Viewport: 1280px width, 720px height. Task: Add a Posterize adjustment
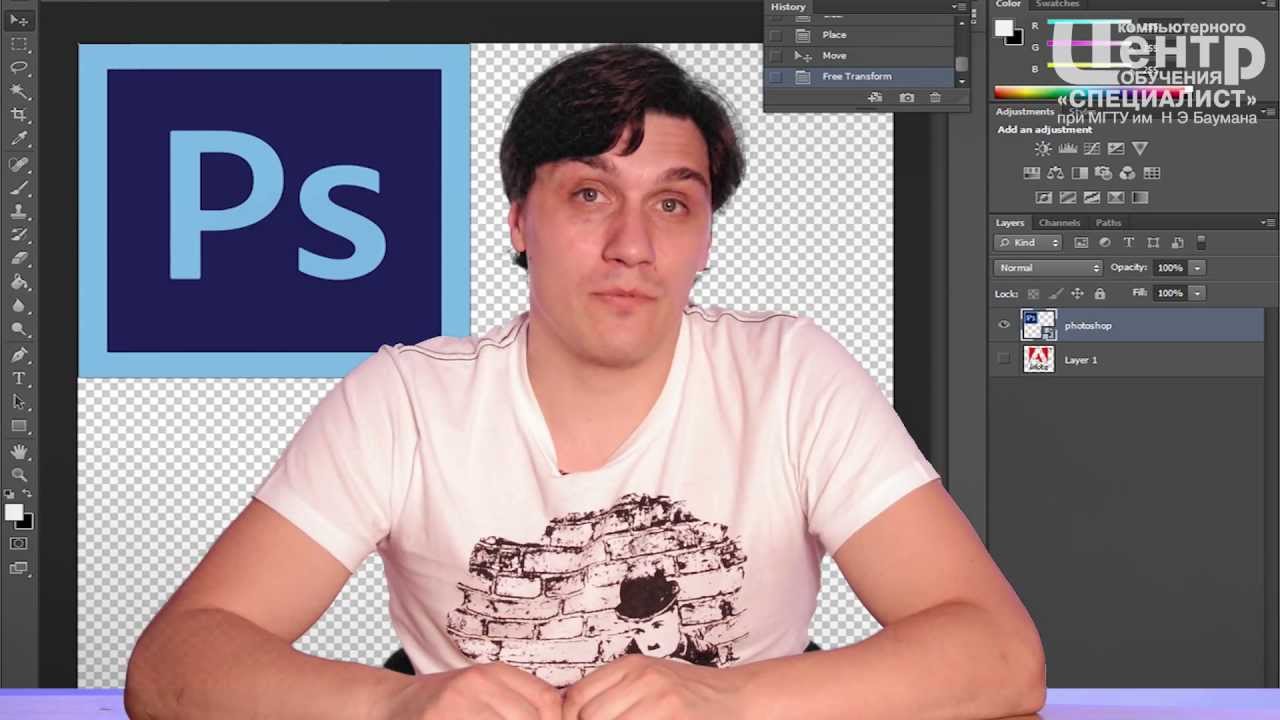(x=1067, y=198)
